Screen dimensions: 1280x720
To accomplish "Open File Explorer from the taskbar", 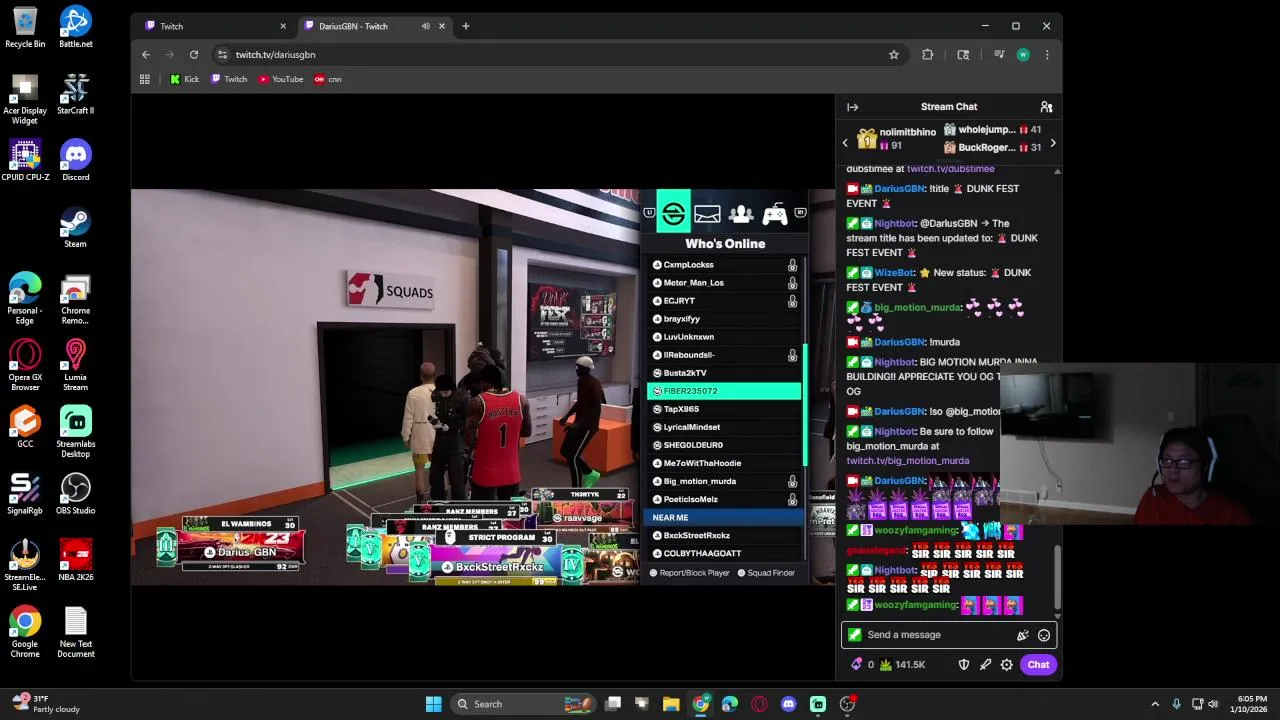I will (x=671, y=704).
